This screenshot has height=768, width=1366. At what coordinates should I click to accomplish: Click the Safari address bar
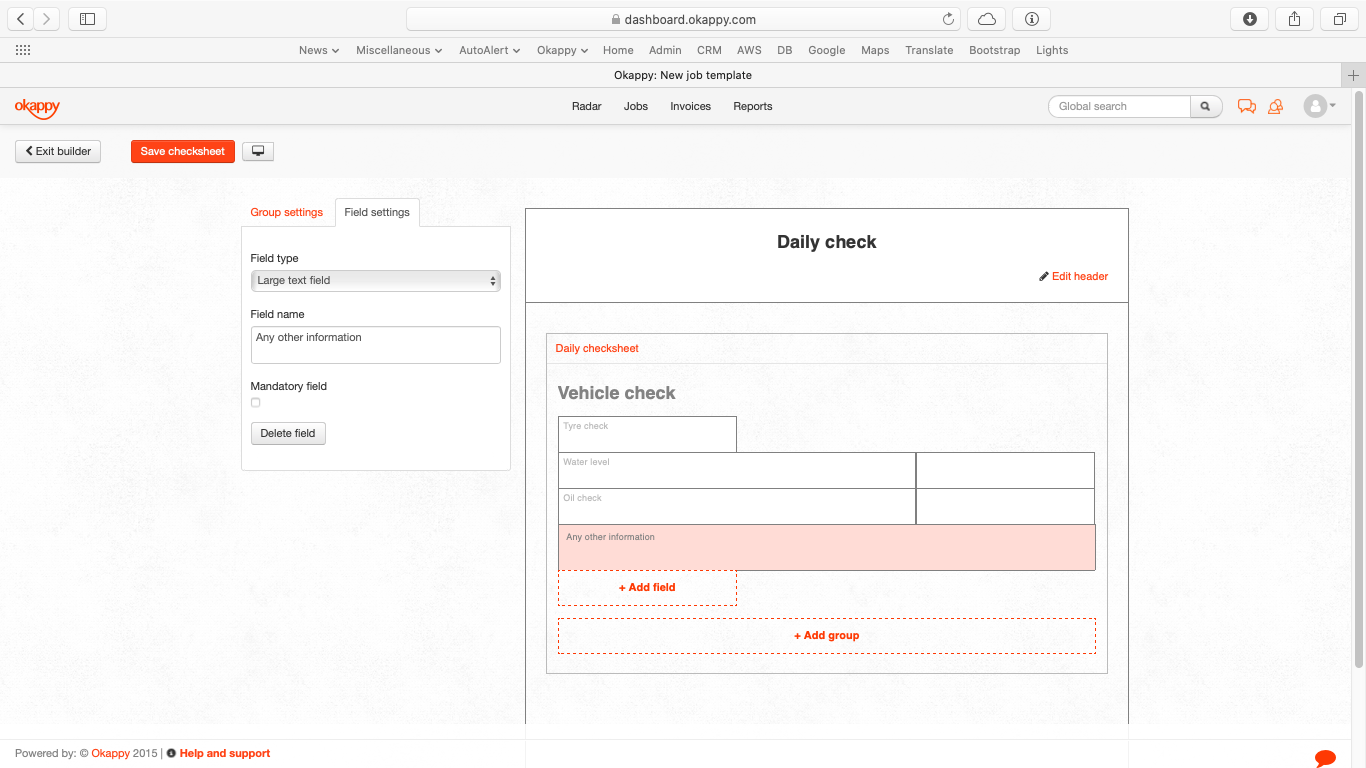[x=683, y=19]
